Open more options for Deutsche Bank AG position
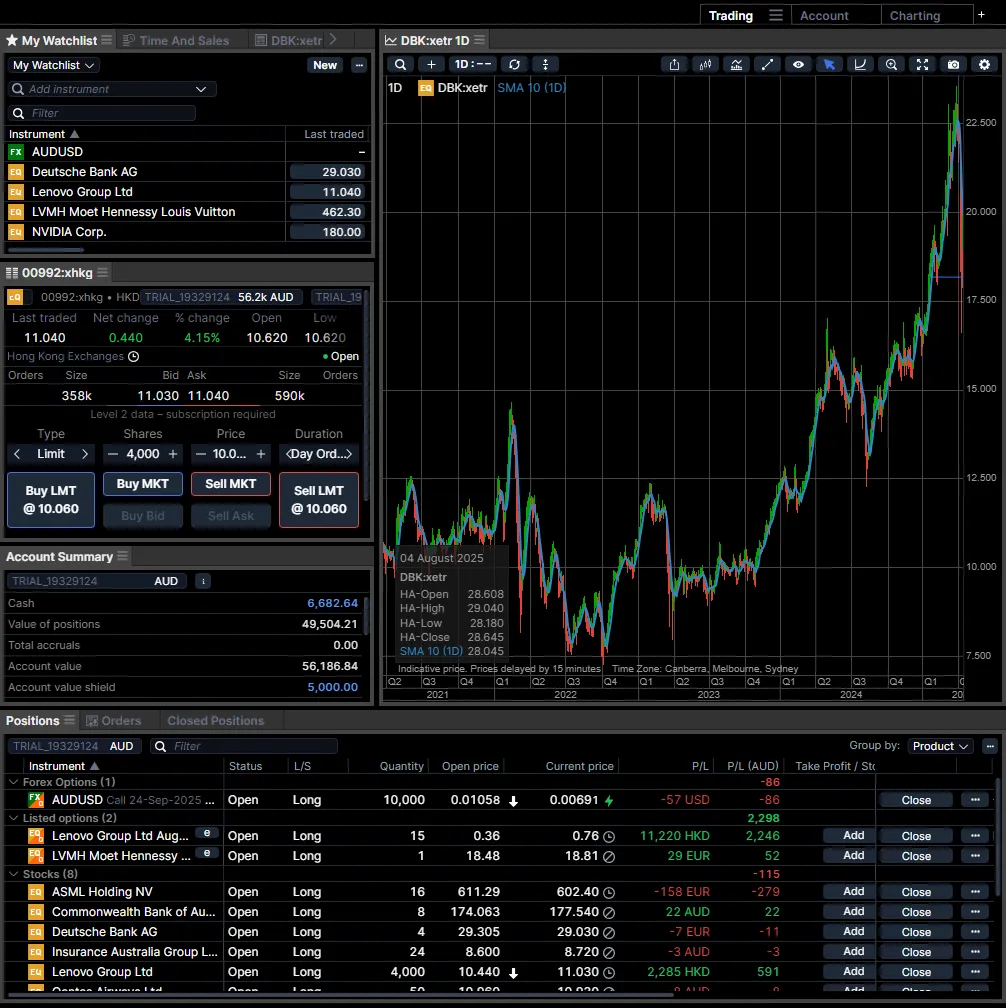This screenshot has width=1006, height=1008. coord(975,932)
